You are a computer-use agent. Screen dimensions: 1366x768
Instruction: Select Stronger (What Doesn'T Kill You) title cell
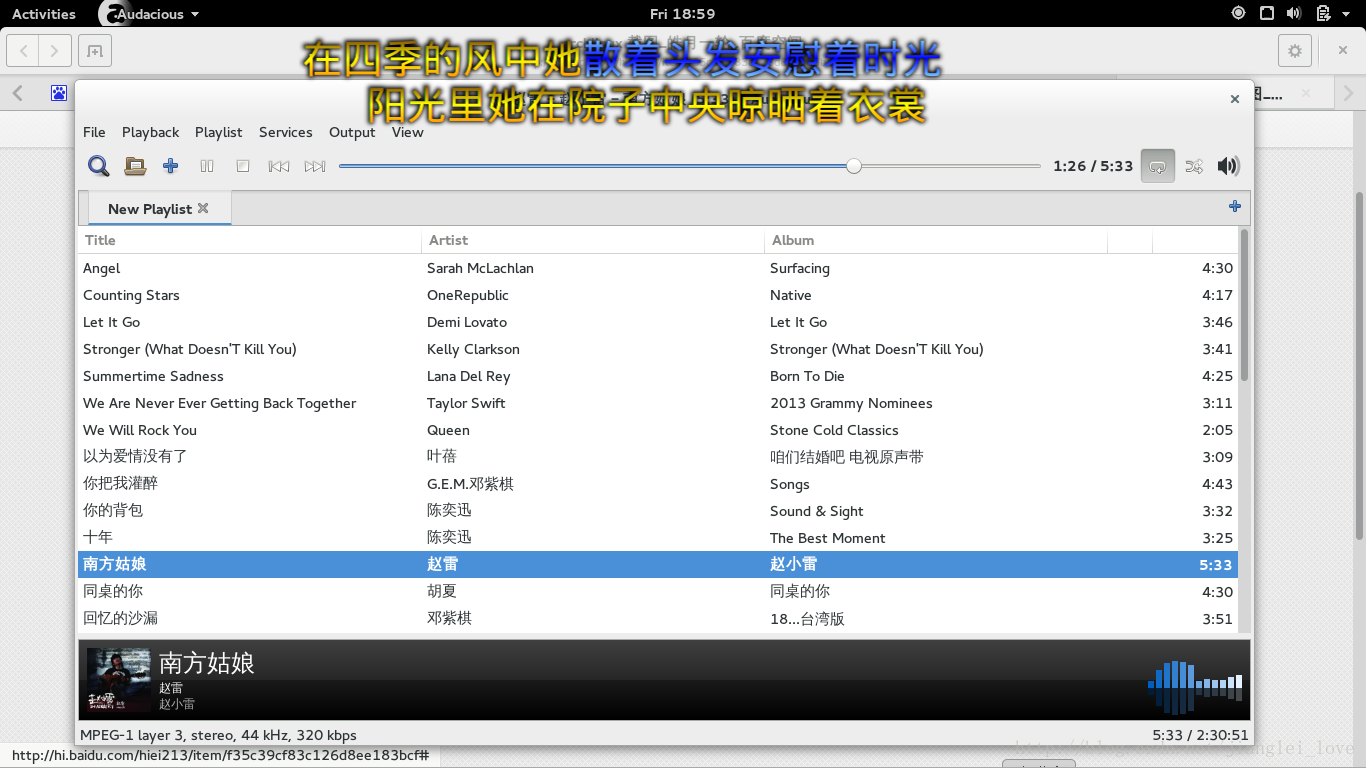point(190,349)
